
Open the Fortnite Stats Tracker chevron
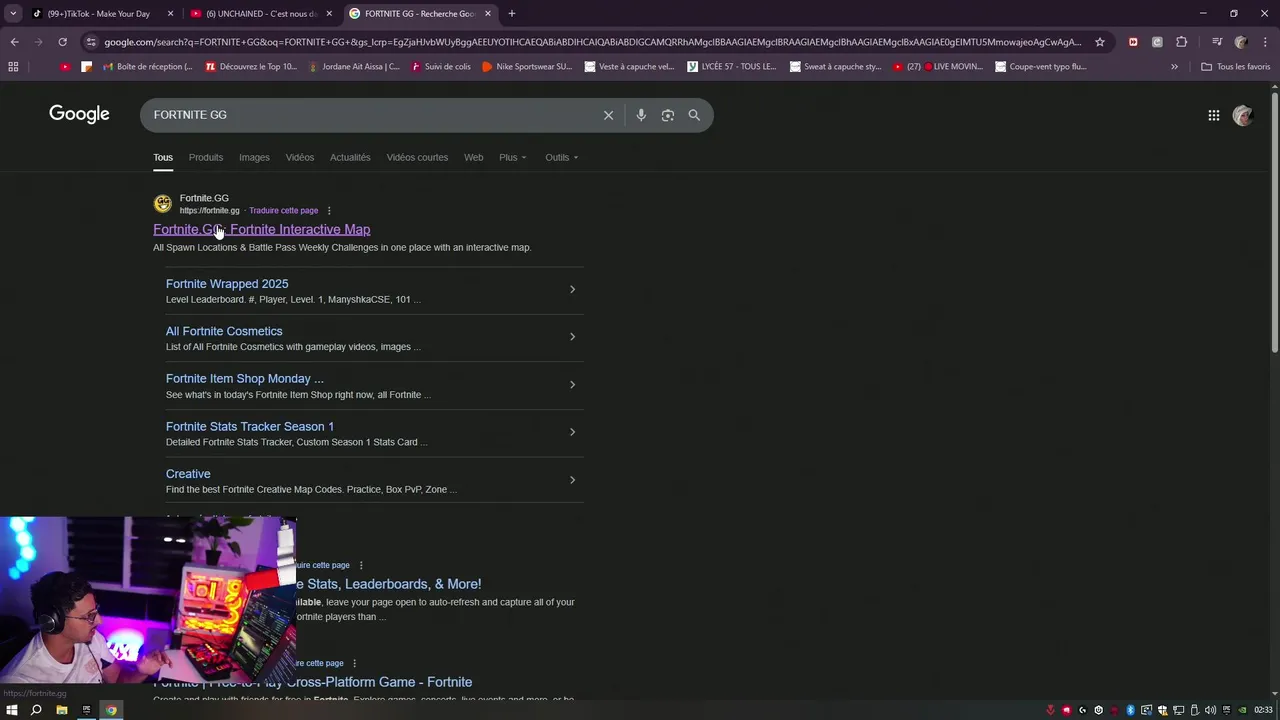(x=572, y=432)
